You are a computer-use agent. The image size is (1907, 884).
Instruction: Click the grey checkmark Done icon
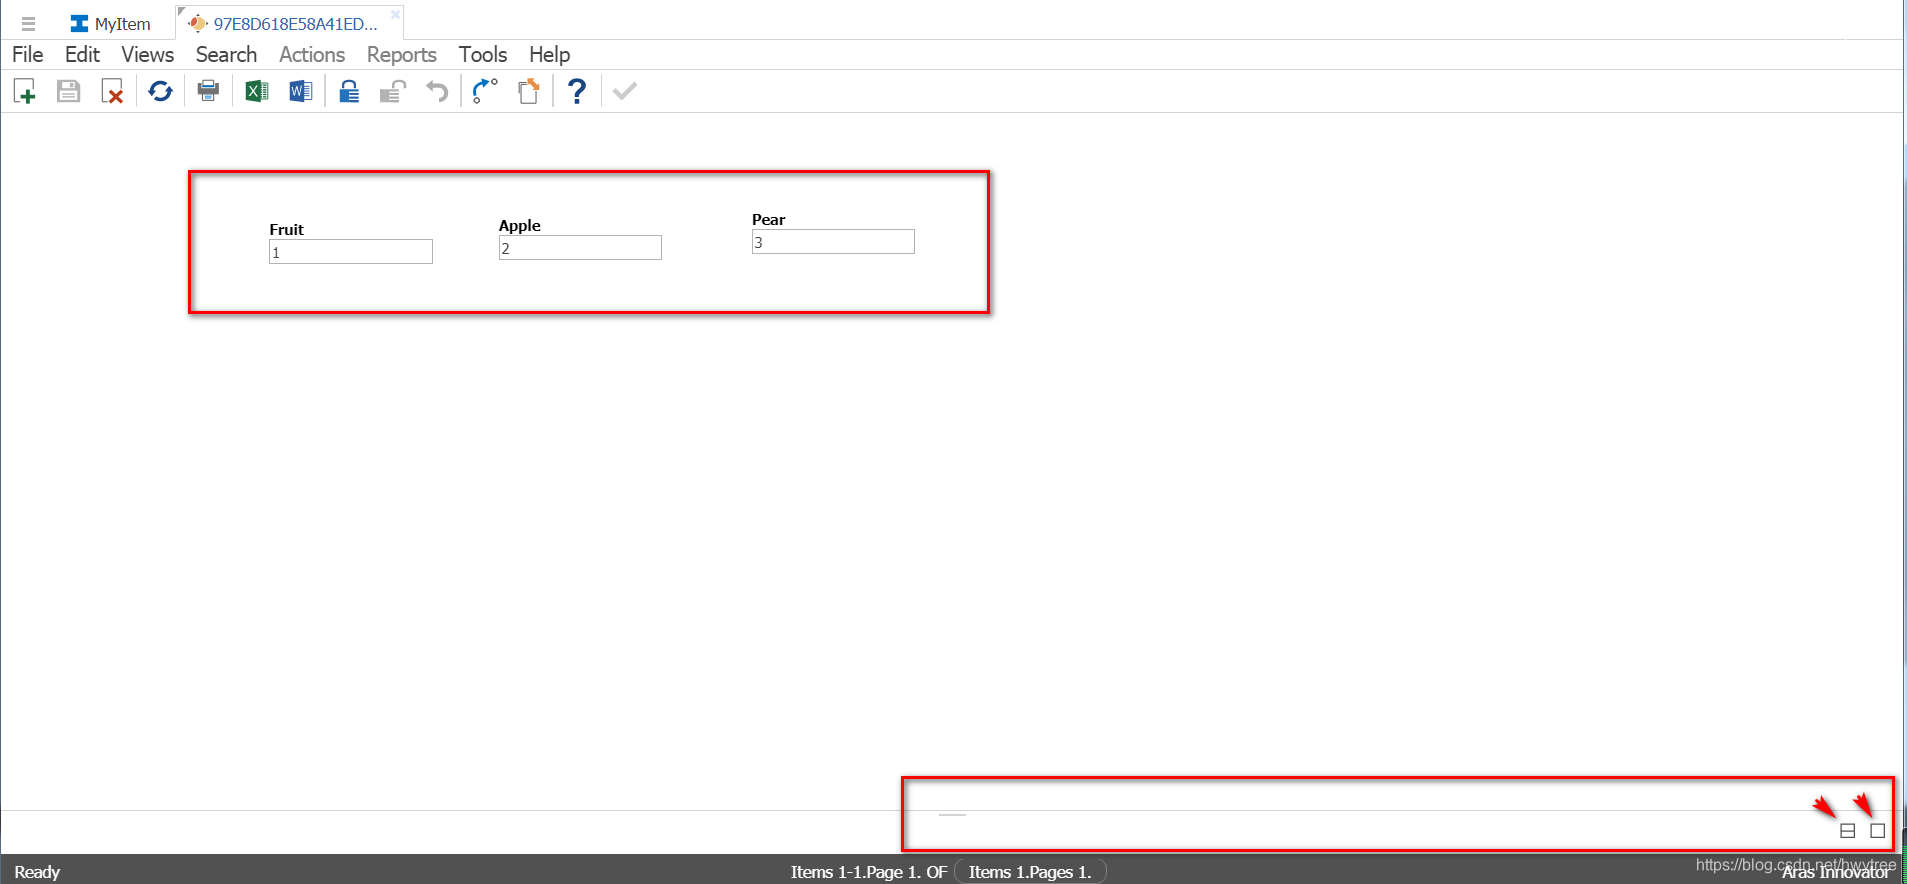pos(625,92)
